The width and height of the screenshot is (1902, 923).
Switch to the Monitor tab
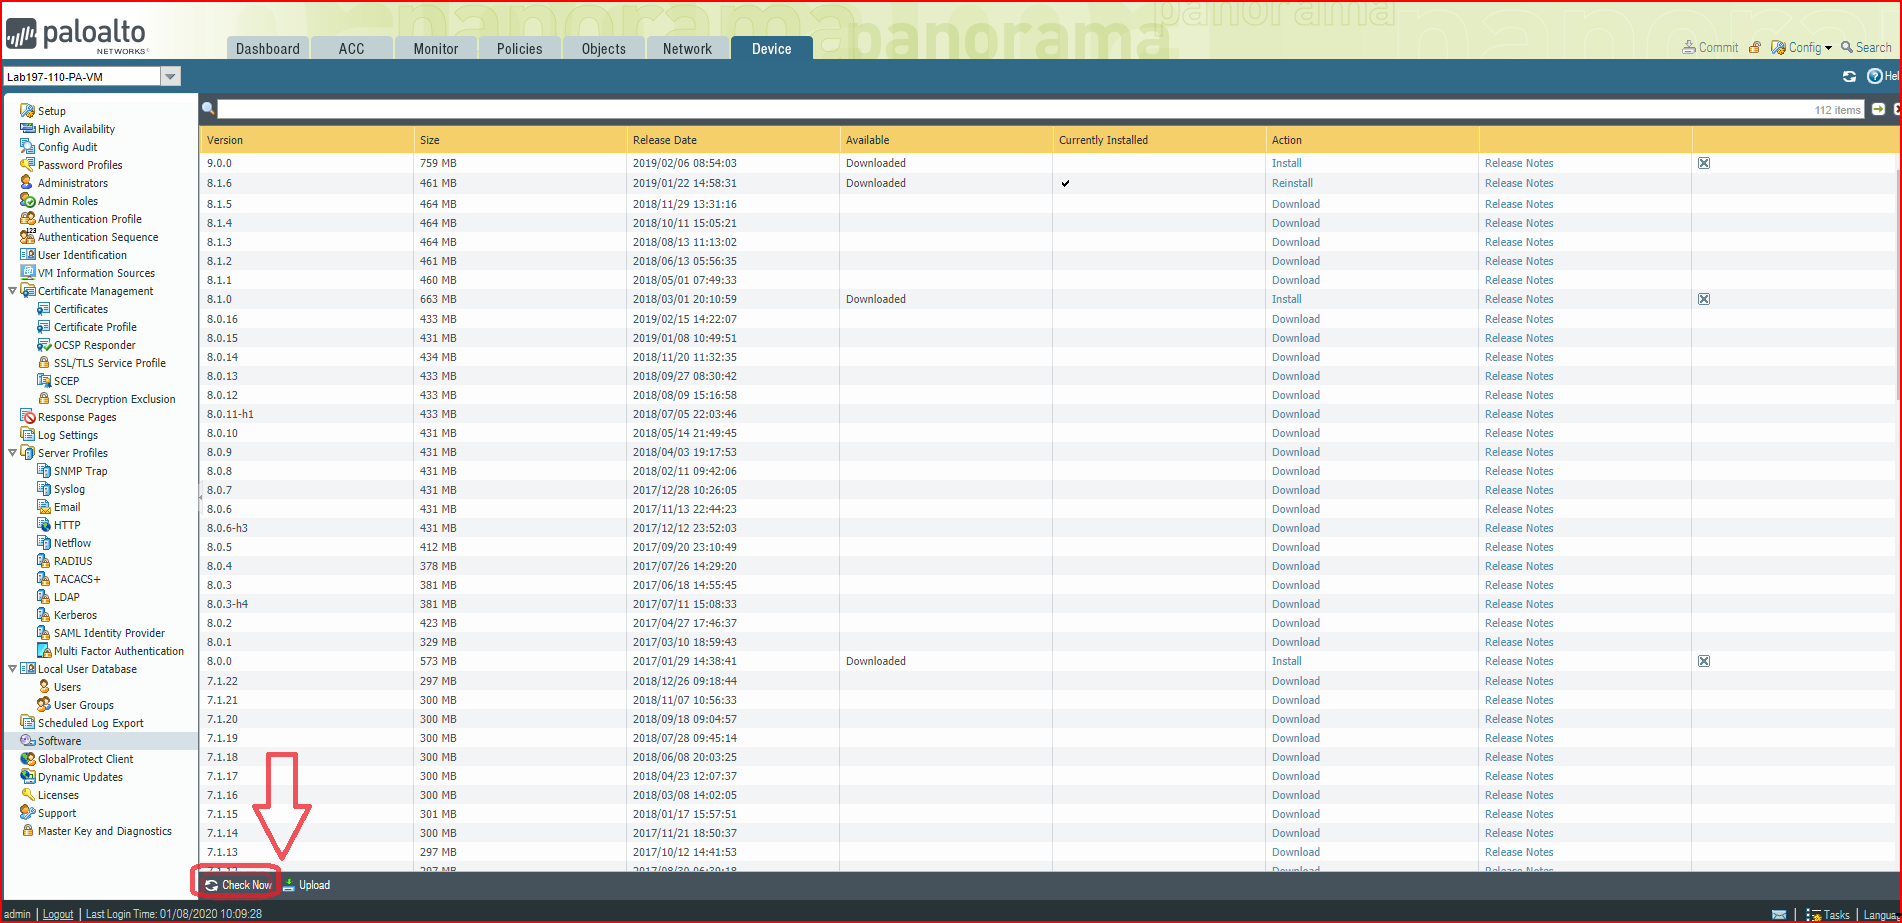pyautogui.click(x=435, y=47)
